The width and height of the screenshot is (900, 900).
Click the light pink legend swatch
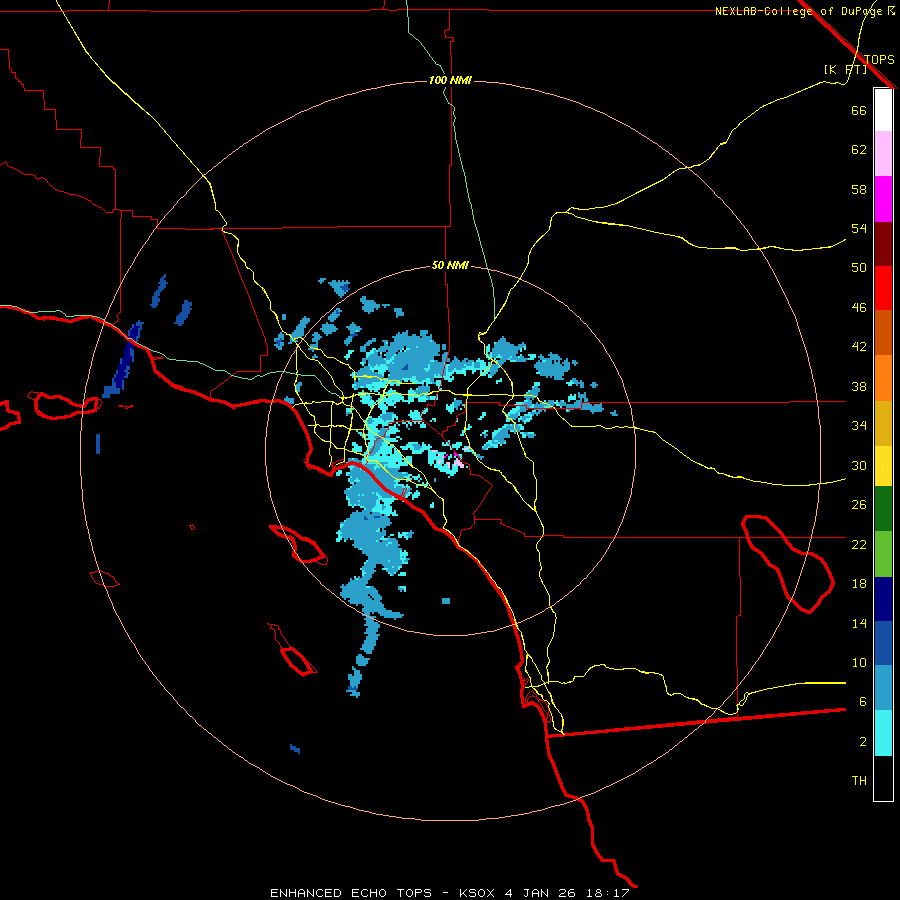(x=883, y=154)
